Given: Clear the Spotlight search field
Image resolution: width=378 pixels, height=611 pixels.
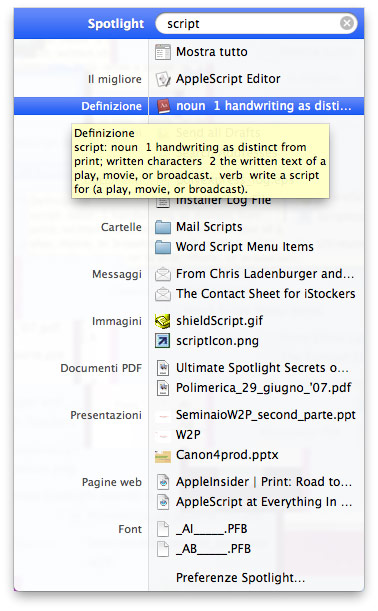Looking at the screenshot, I should 347,23.
